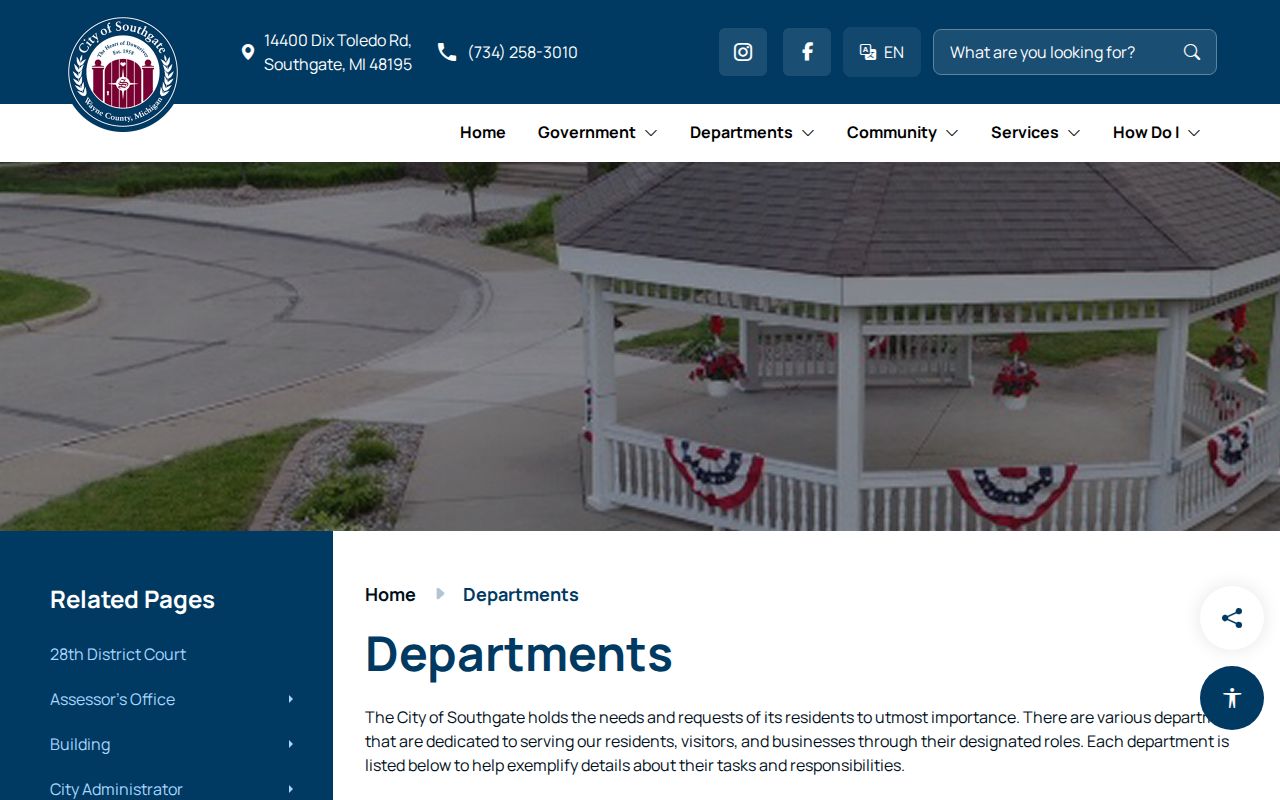The width and height of the screenshot is (1280, 800).
Task: Click the search magnifier icon
Action: click(1192, 52)
